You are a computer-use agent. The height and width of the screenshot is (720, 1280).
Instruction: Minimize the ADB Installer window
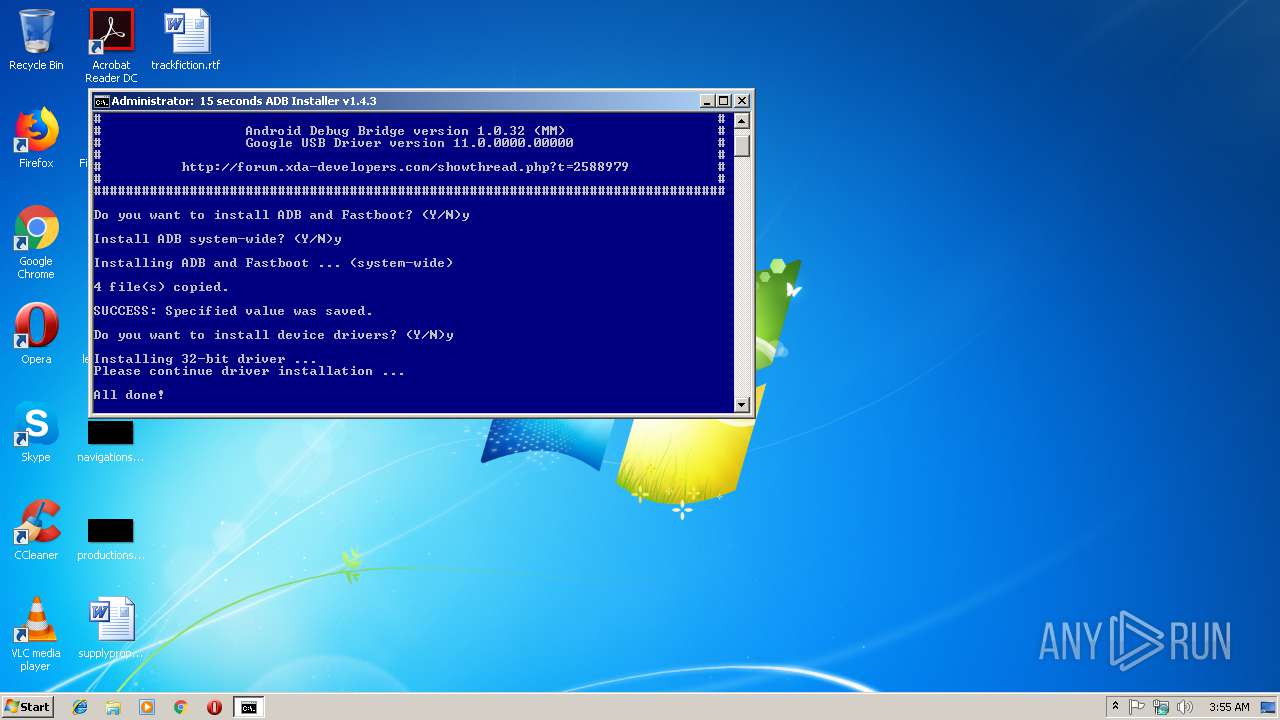(707, 101)
